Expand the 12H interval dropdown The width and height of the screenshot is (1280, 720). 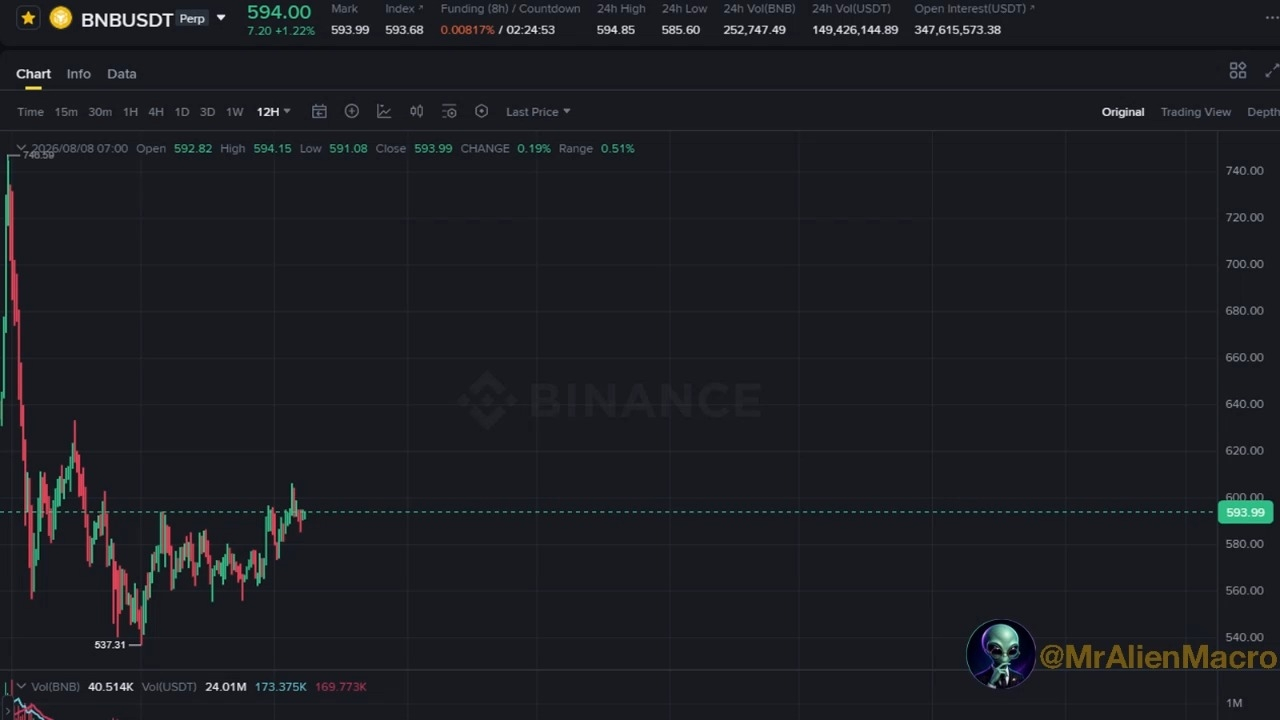[273, 112]
